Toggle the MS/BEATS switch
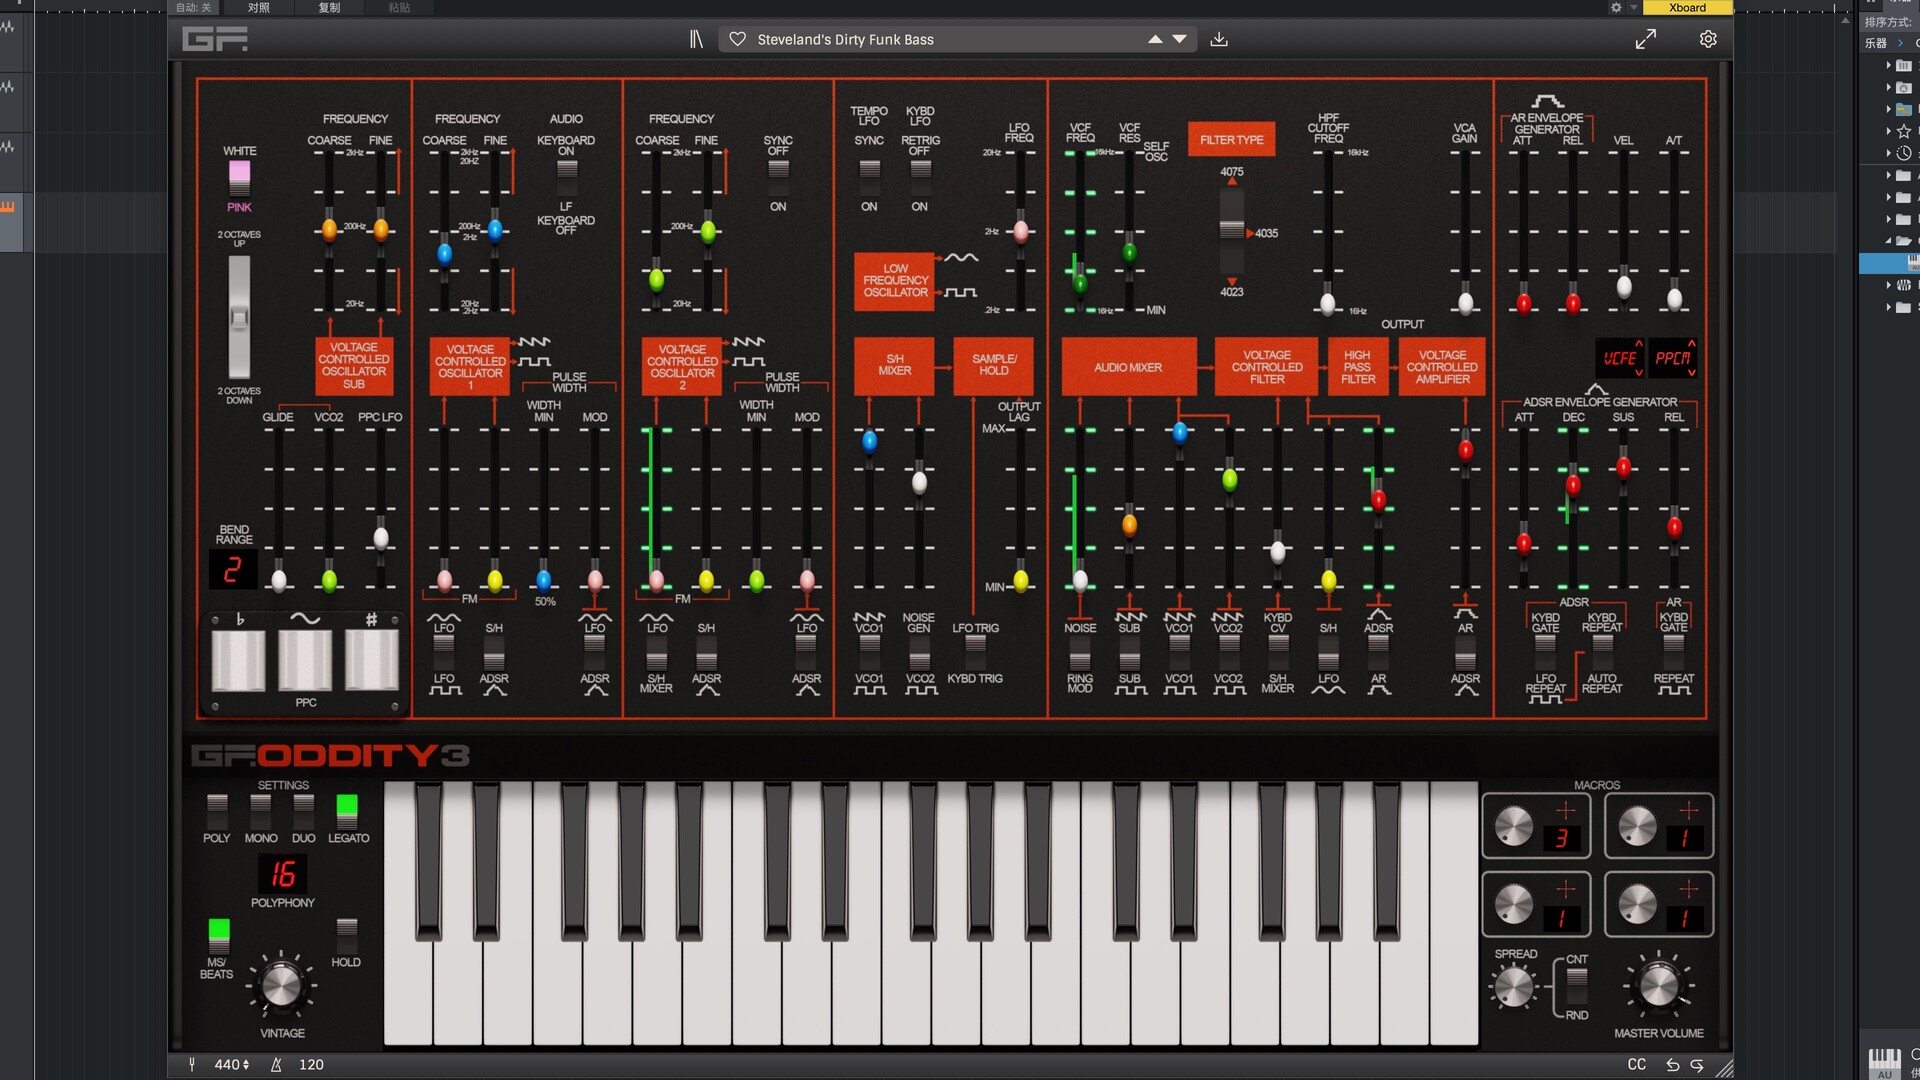This screenshot has width=1920, height=1080. (x=218, y=935)
